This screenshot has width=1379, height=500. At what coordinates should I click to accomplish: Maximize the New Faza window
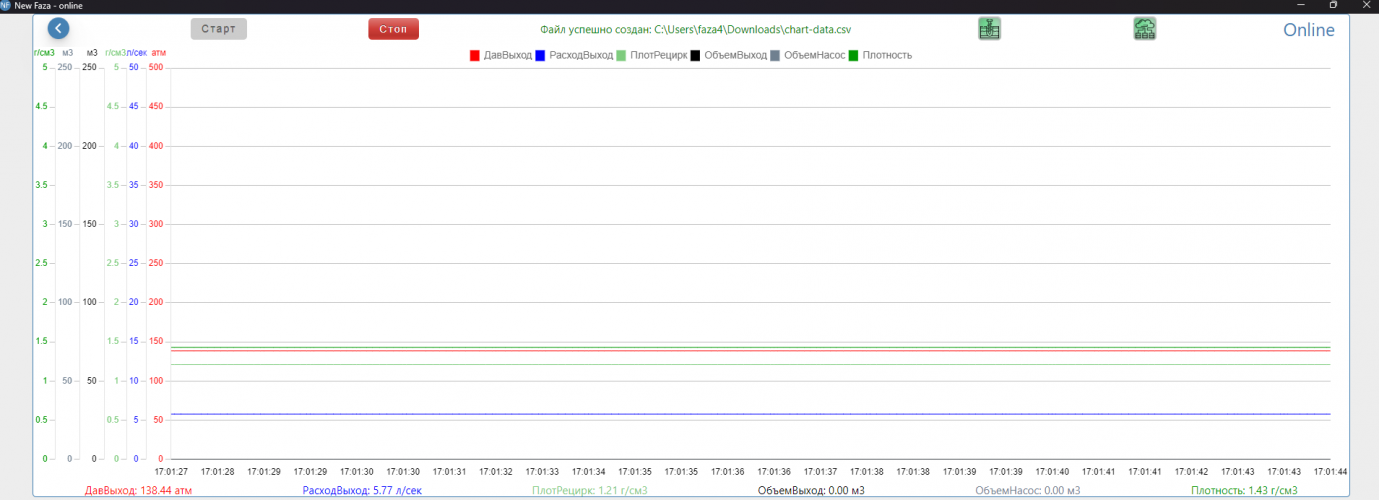(1332, 6)
